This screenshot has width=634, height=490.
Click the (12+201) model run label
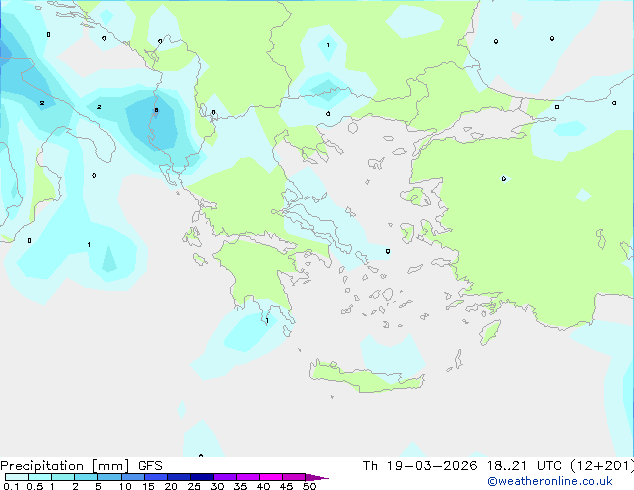tap(602, 466)
